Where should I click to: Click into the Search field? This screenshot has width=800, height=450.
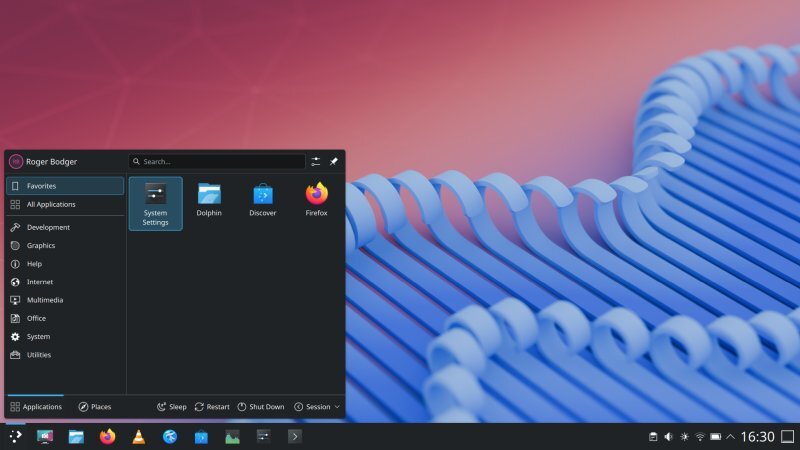click(217, 161)
